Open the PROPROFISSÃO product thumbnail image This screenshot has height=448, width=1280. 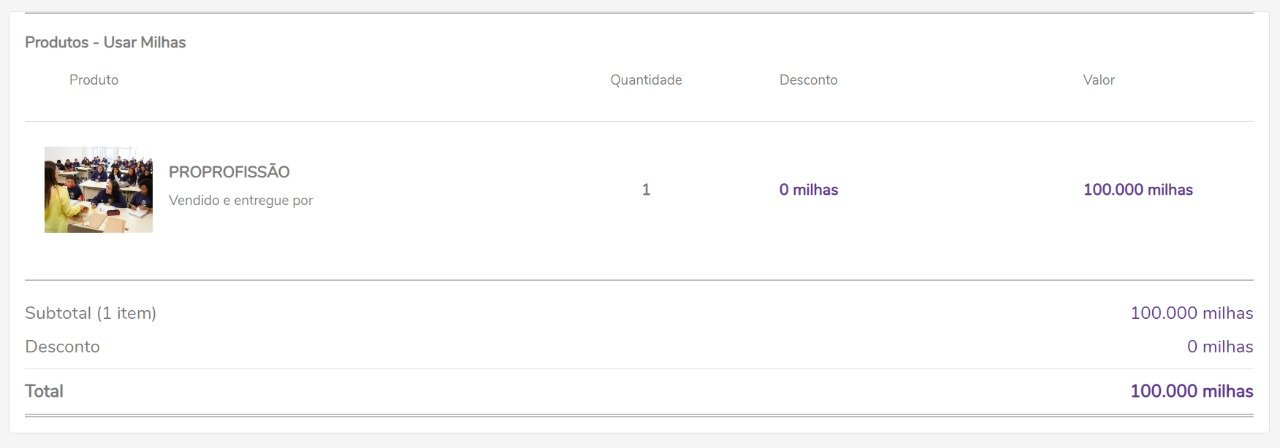coord(98,190)
